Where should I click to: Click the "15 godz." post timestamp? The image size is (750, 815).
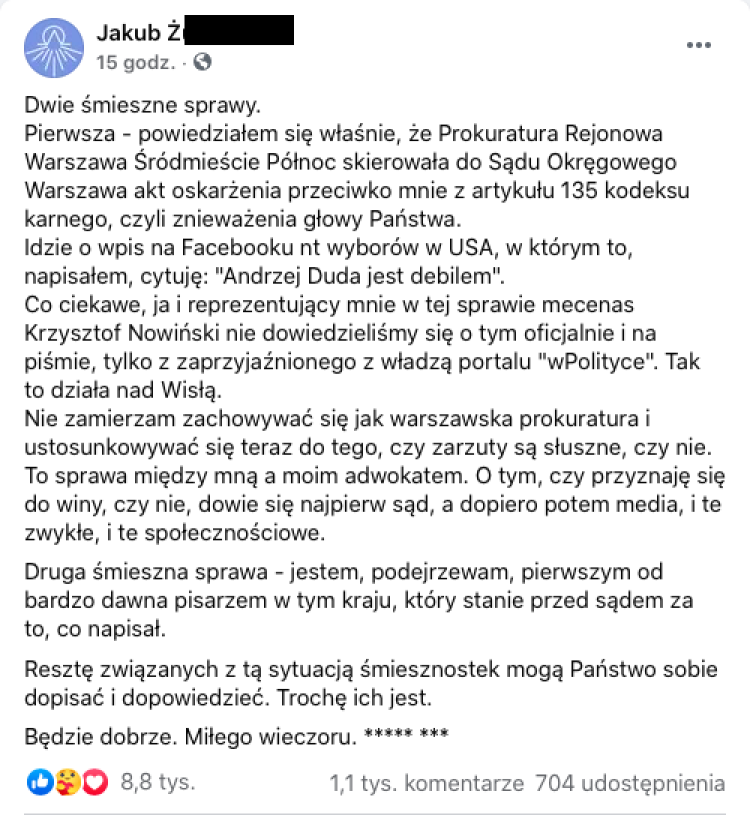pyautogui.click(x=136, y=62)
